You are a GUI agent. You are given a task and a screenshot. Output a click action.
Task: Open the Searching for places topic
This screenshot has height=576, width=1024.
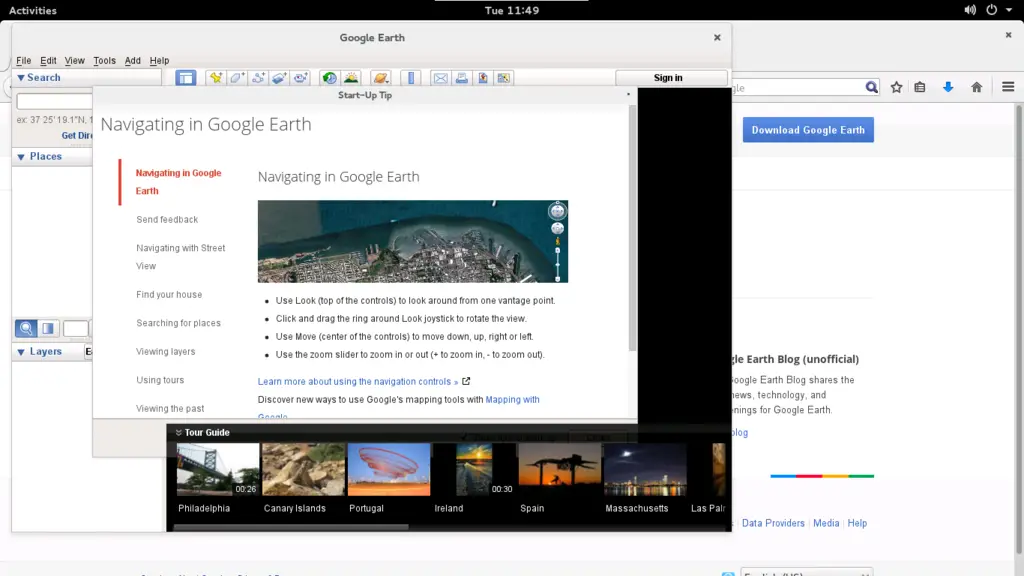point(178,323)
